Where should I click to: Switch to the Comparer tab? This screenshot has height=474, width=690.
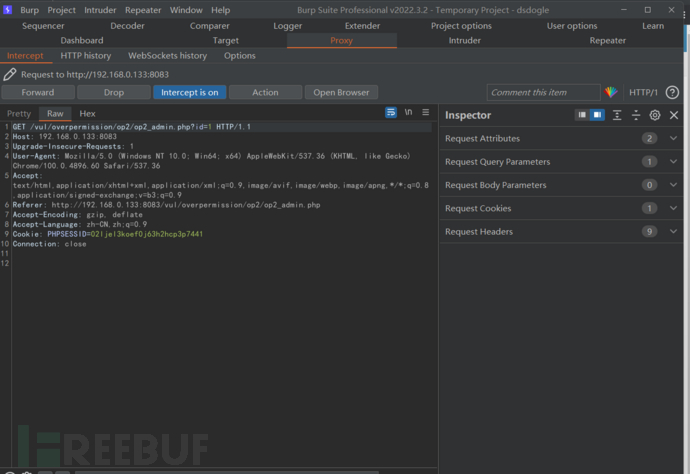pyautogui.click(x=209, y=26)
